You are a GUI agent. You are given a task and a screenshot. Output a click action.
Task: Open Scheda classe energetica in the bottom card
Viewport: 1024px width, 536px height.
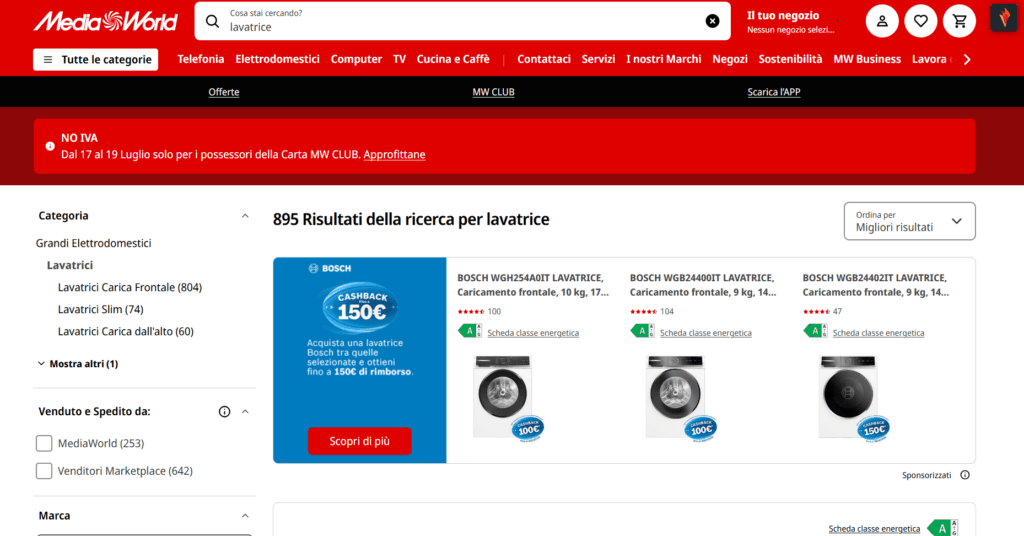click(x=874, y=529)
